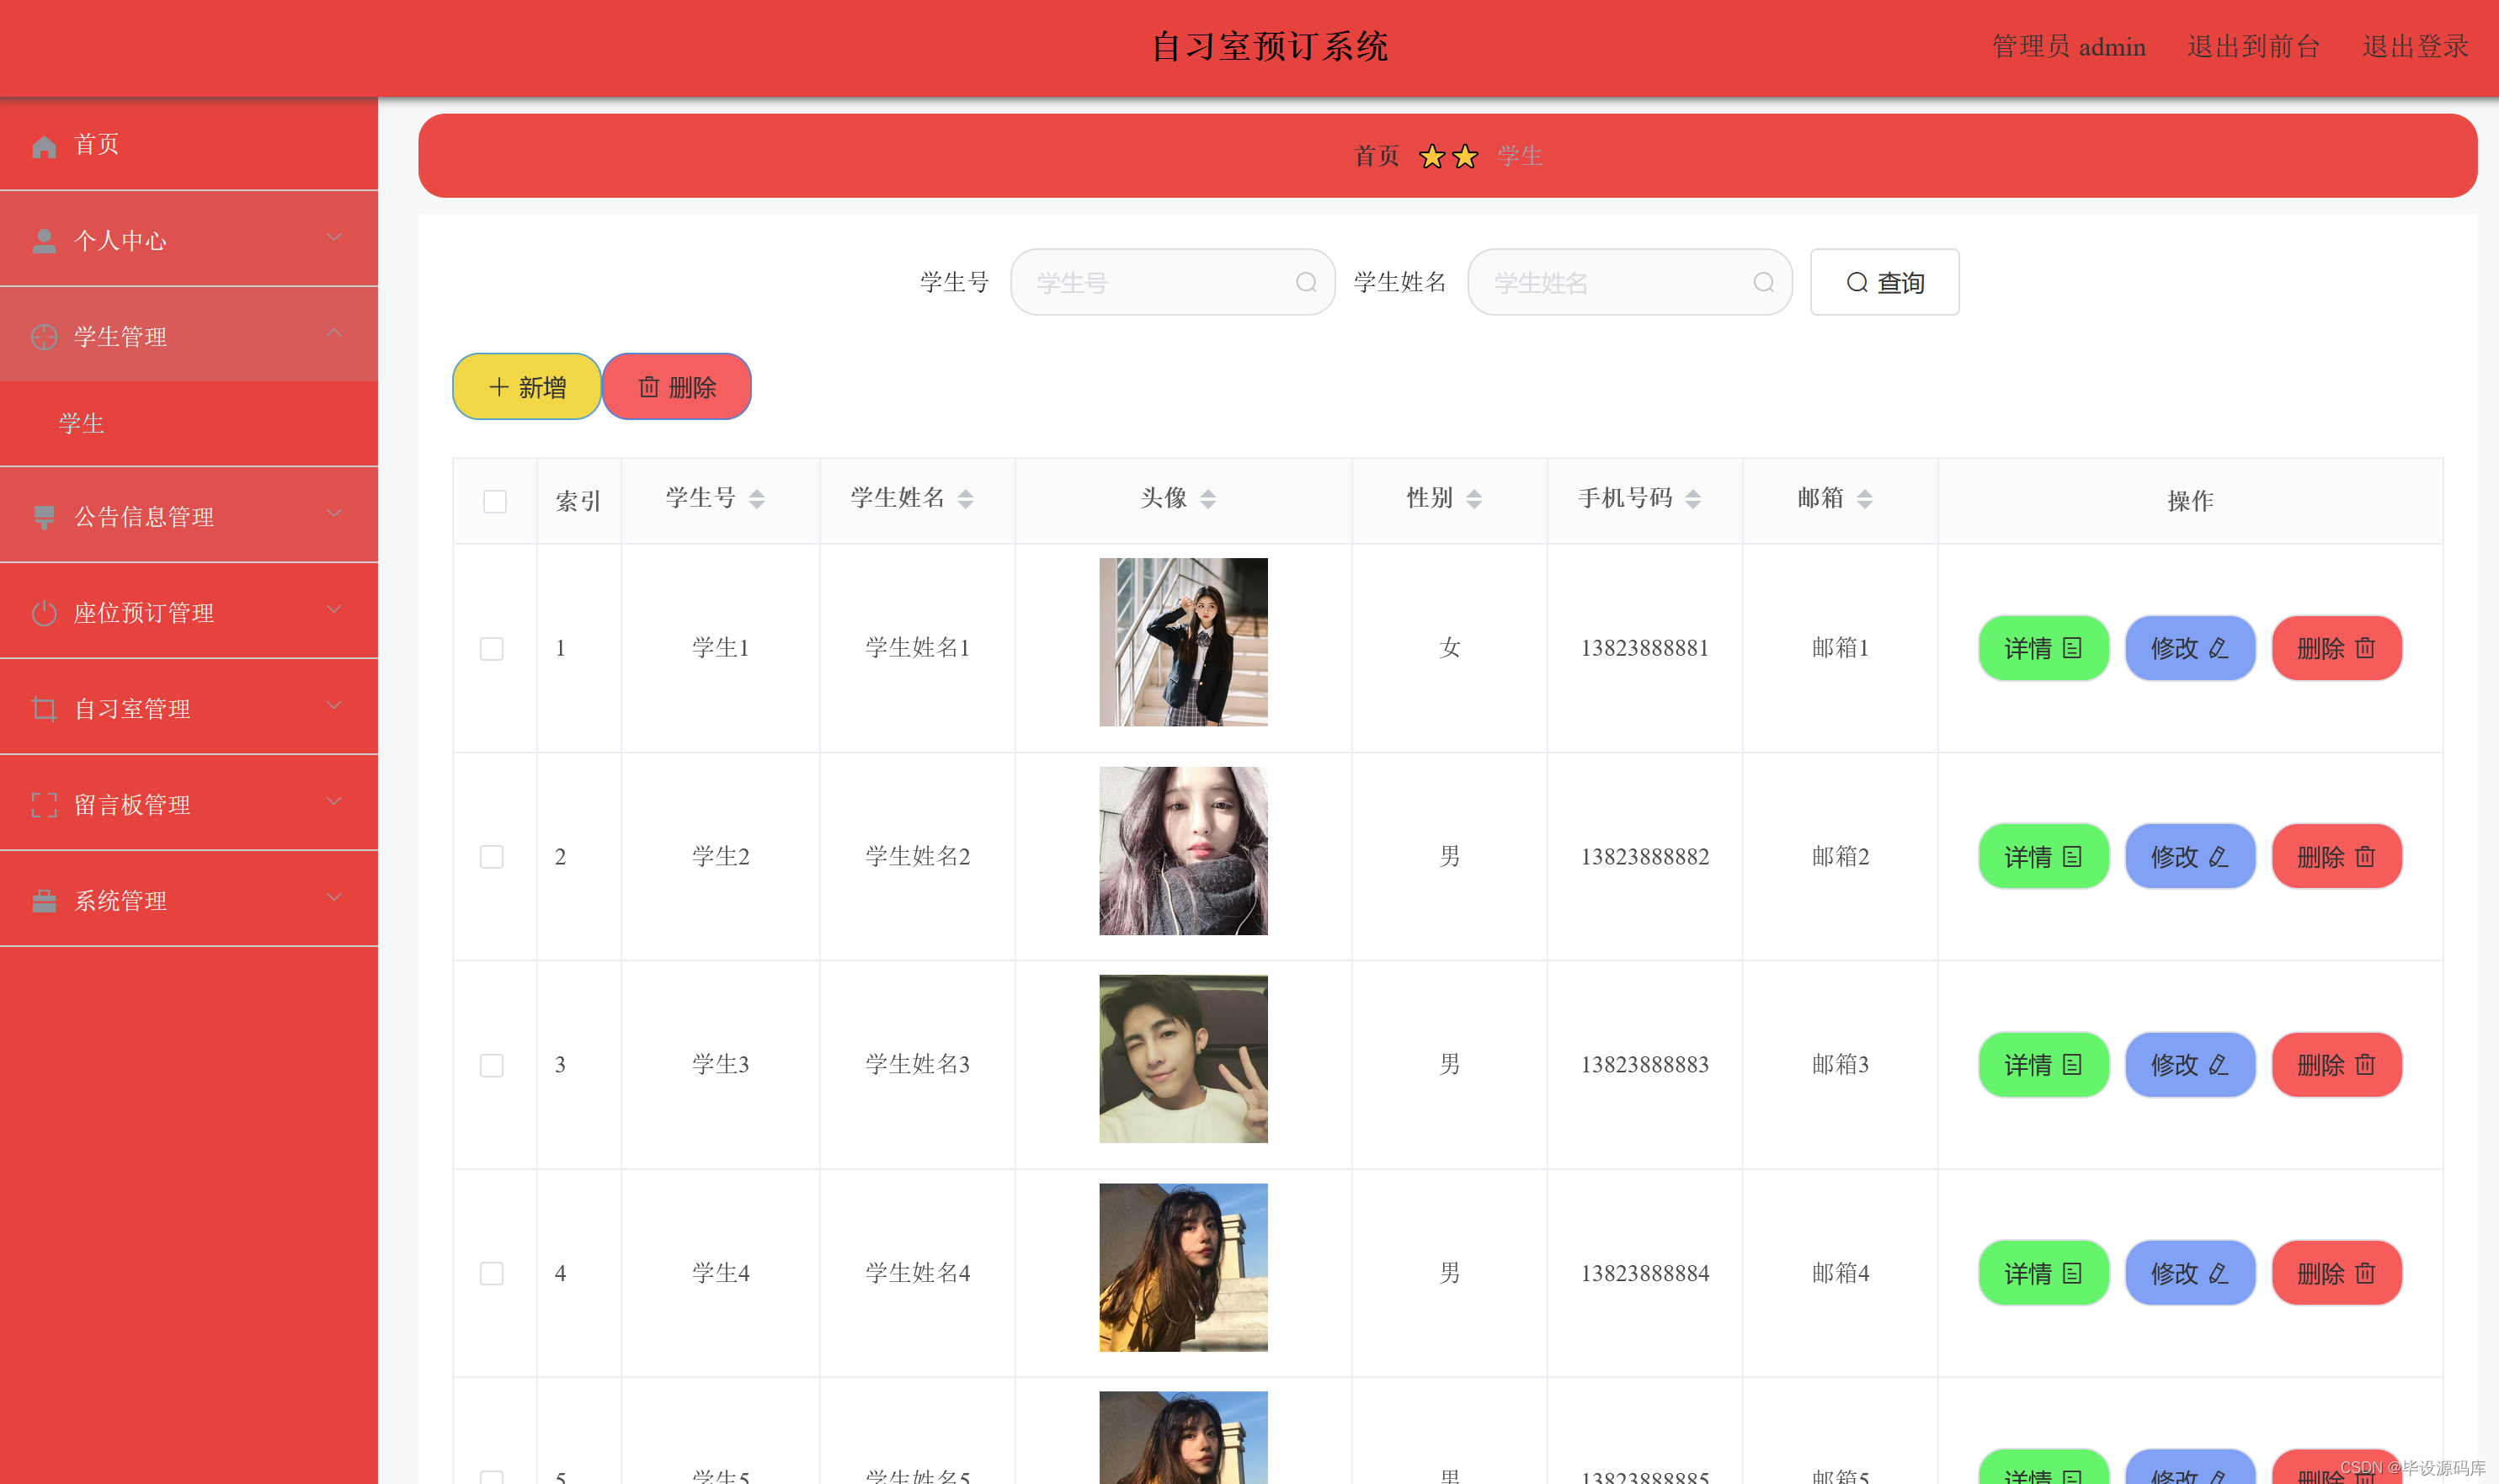Open the 学生 submenu item
Viewport: 2499px width, 1484px height.
point(82,424)
